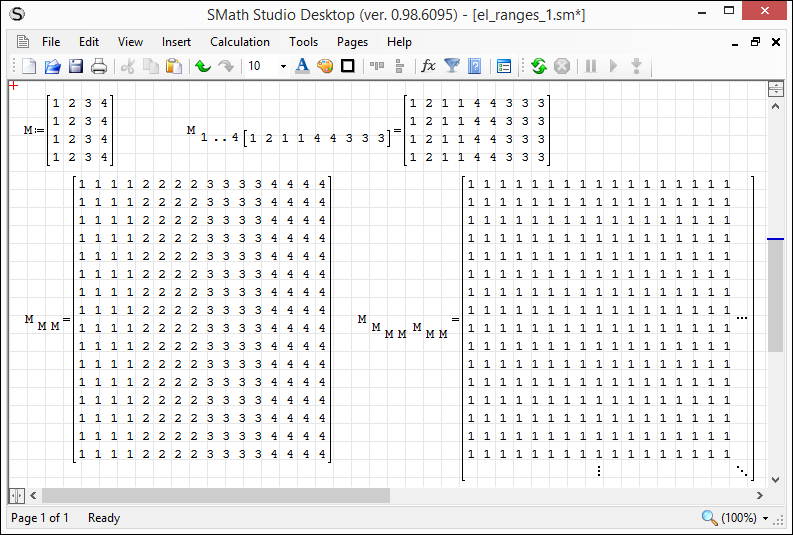Open a file with the folder icon

pos(52,66)
